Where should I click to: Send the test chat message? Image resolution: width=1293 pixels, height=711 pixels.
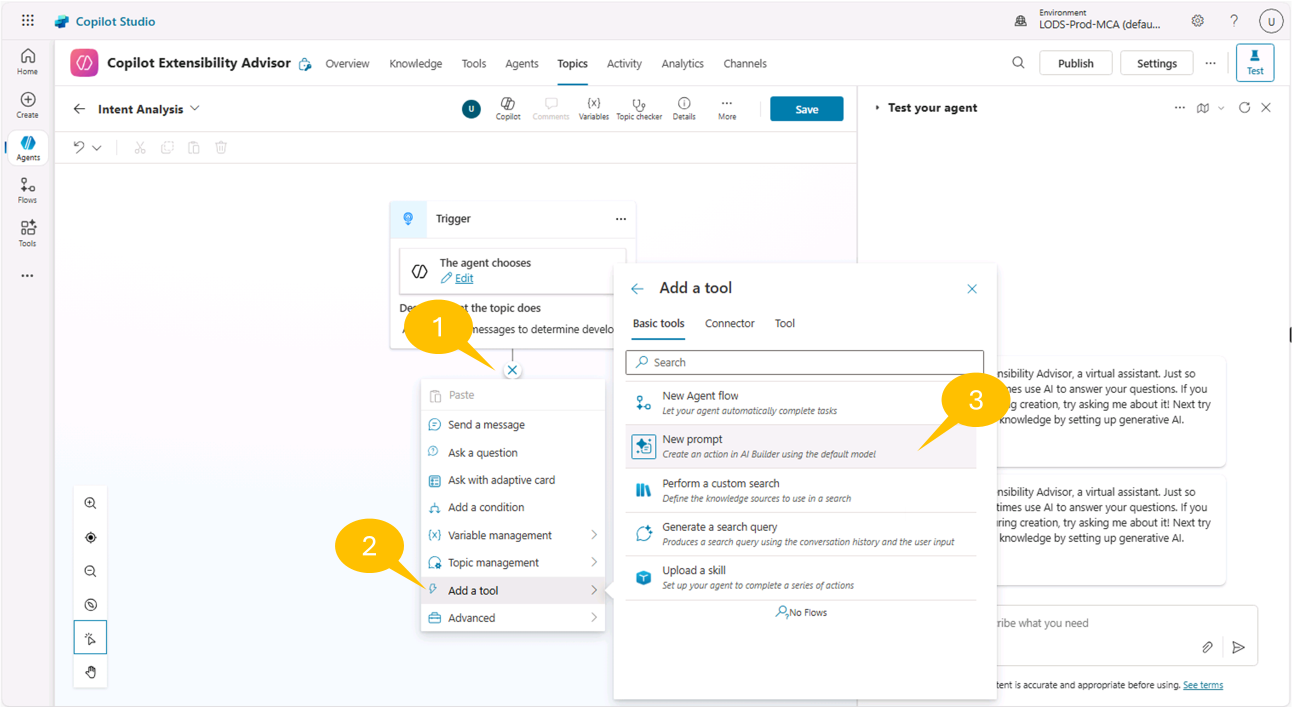1238,648
